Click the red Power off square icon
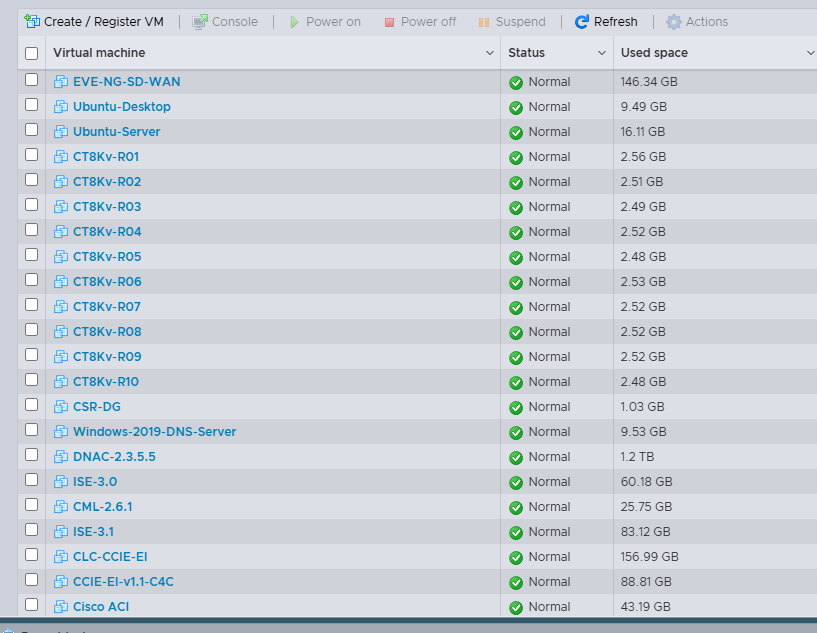 point(389,22)
